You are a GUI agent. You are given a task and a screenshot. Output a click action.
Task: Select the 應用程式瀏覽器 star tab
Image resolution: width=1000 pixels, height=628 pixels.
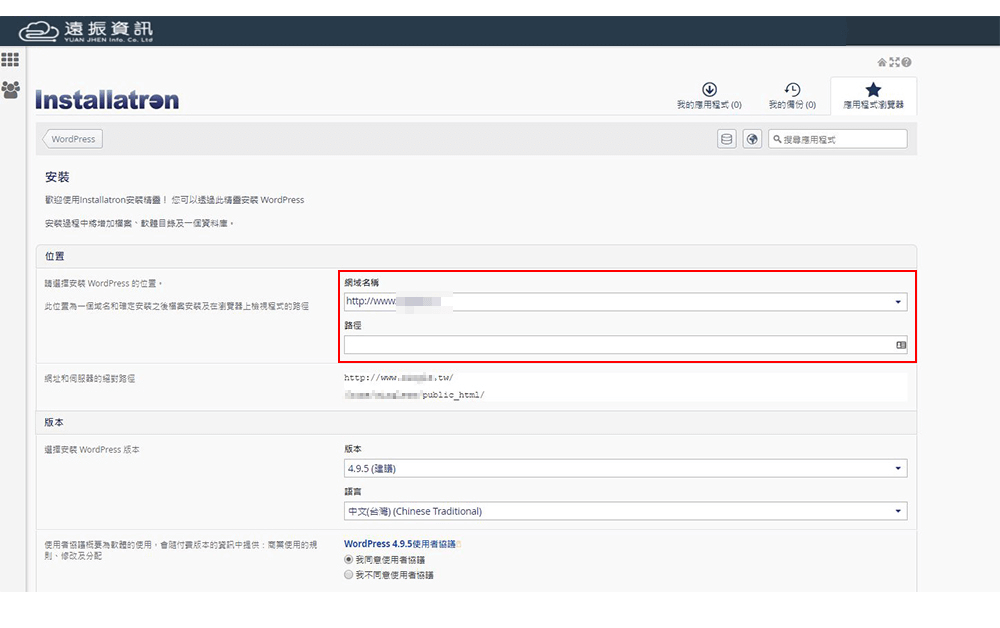(873, 96)
